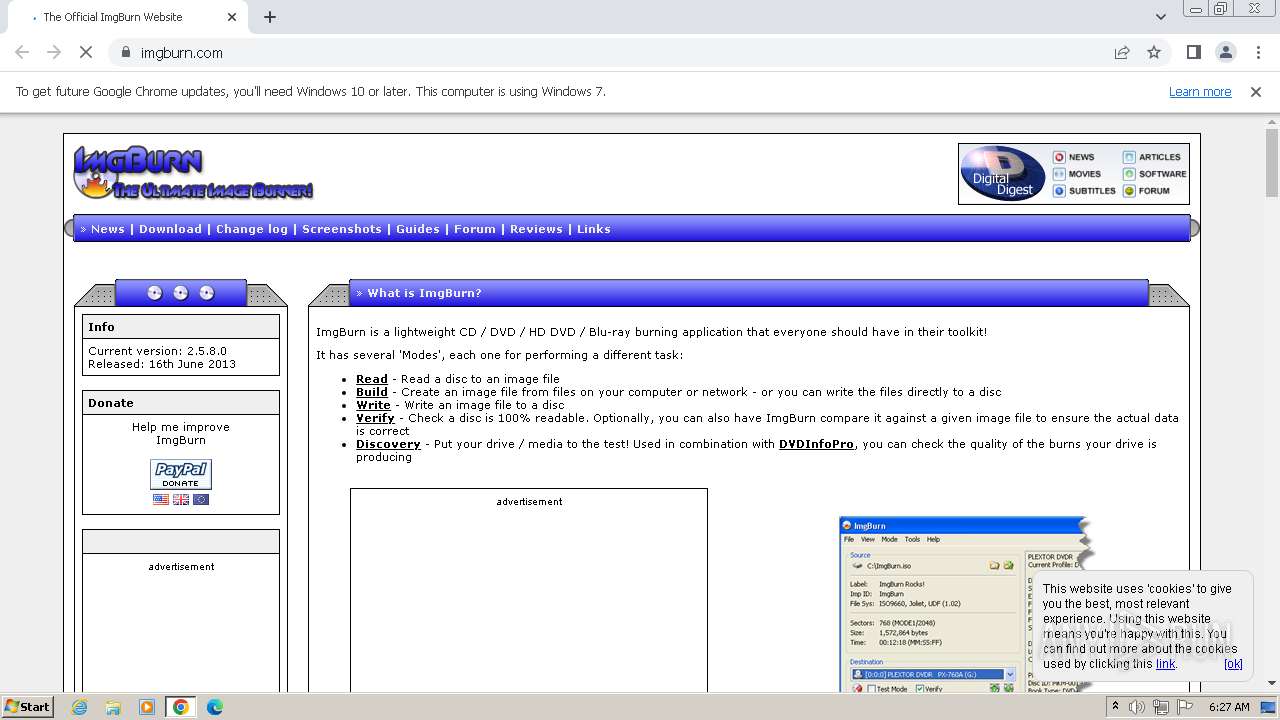Screen dimensions: 1280x720
Task: Click the 6:27 AM clock
Action: [1229, 707]
